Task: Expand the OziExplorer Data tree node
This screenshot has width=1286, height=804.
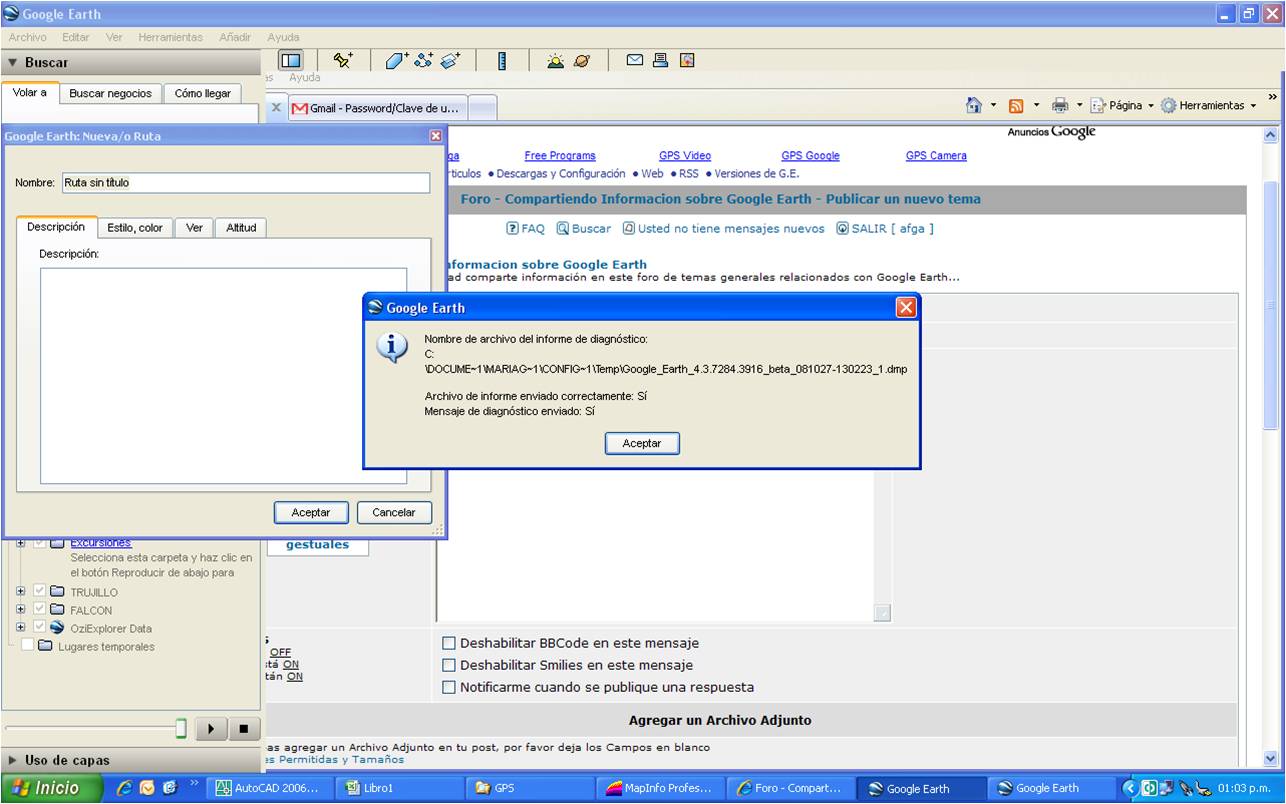Action: 21,628
